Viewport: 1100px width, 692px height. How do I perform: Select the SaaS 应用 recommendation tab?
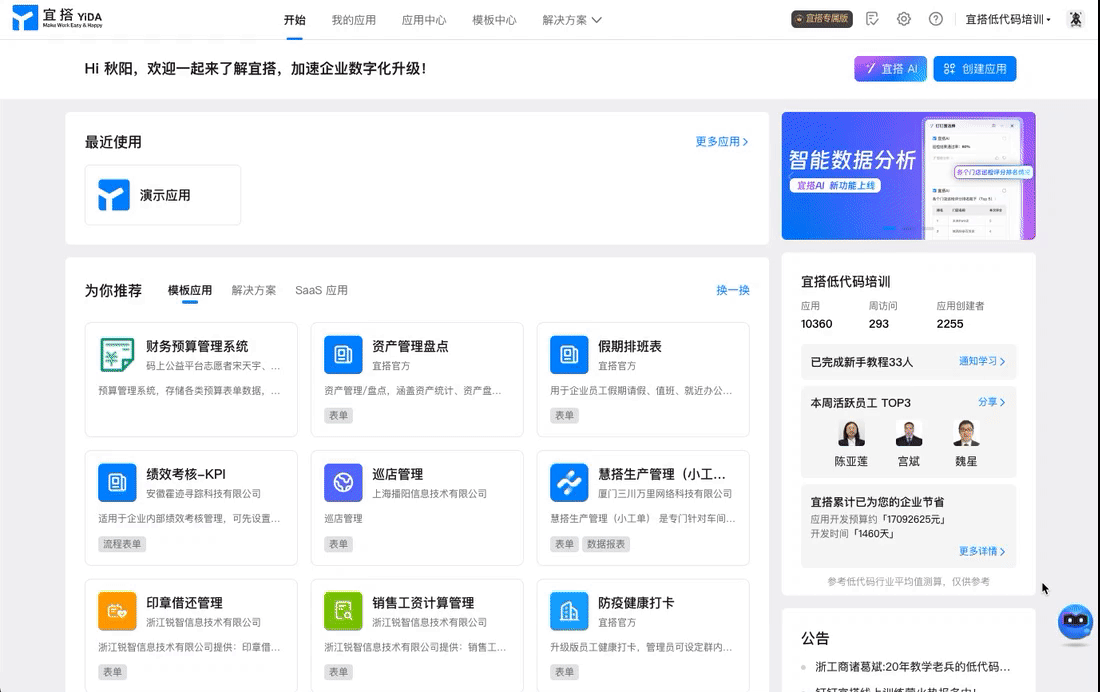coord(321,290)
